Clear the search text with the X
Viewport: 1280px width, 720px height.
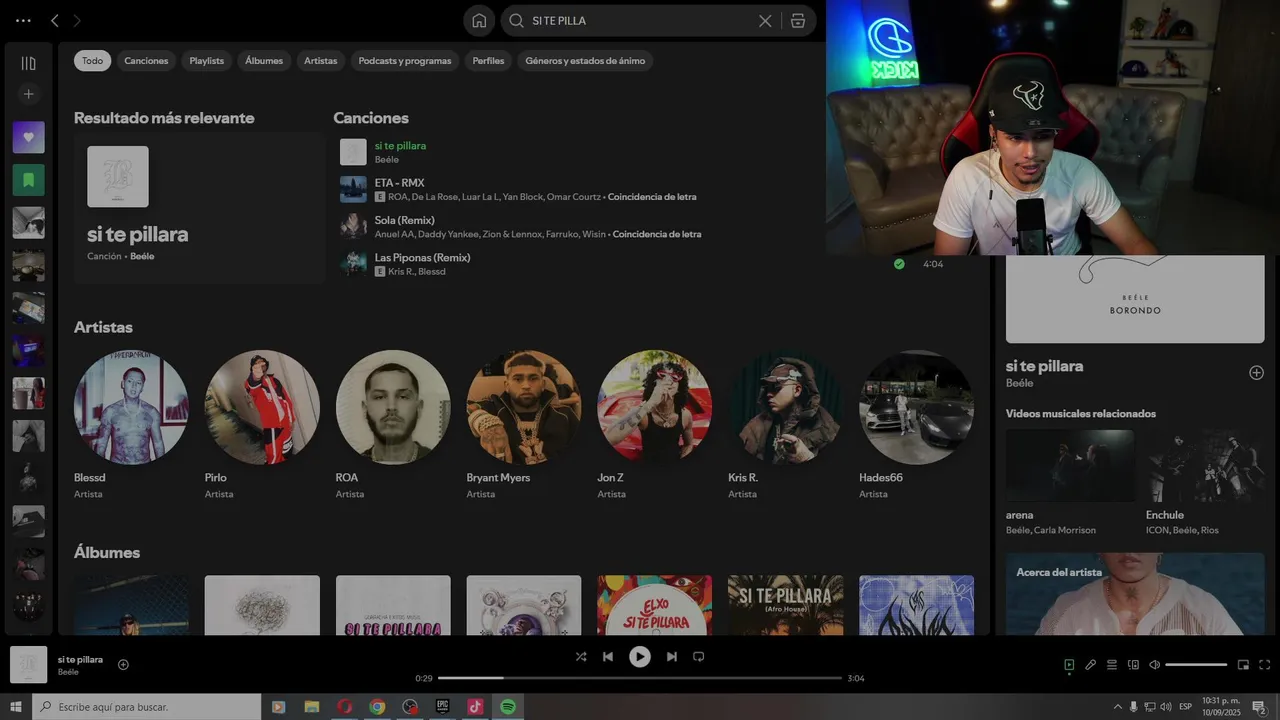[x=765, y=20]
